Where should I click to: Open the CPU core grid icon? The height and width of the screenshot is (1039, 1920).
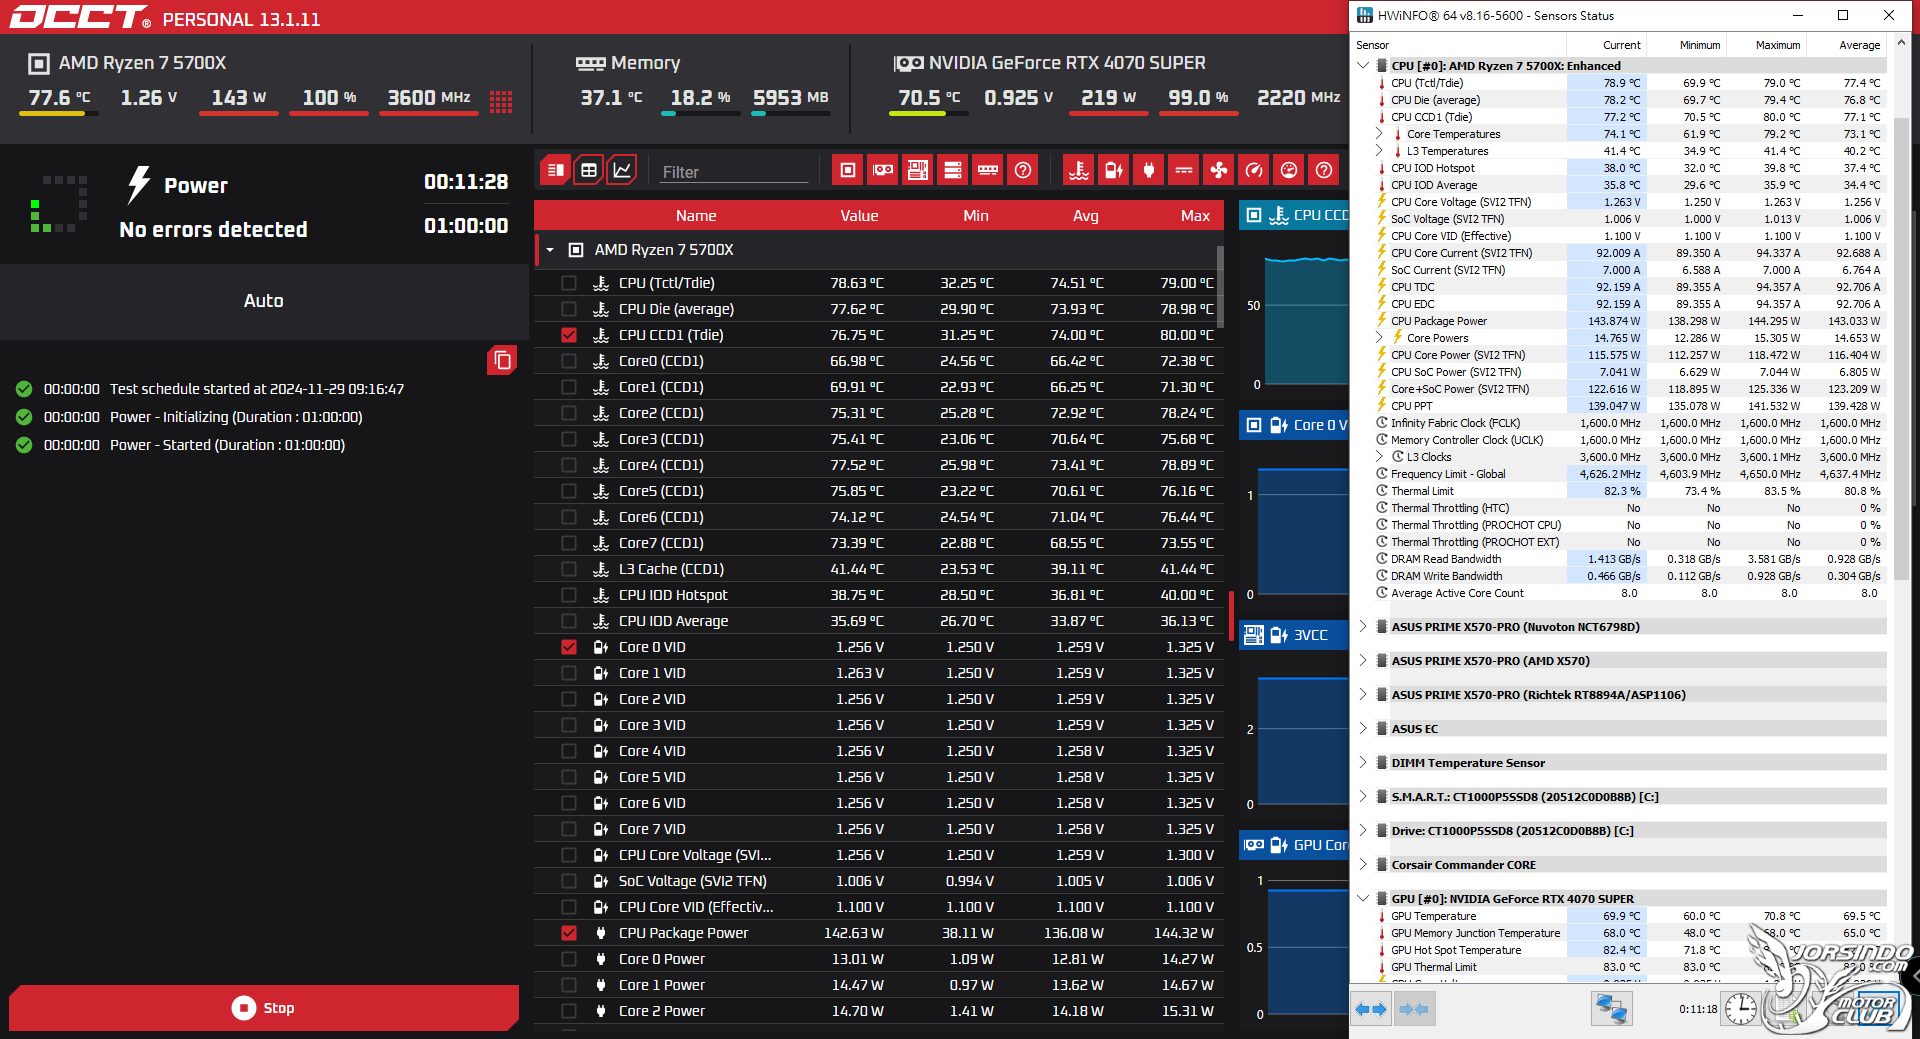tap(501, 101)
